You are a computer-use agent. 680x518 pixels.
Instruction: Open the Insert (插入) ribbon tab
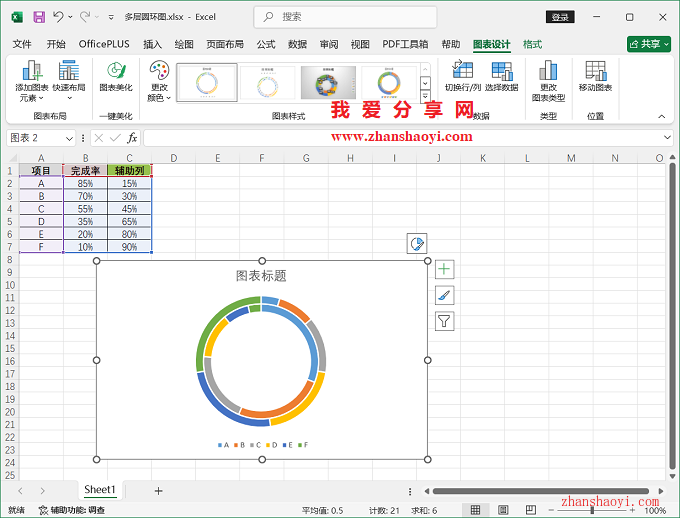[x=152, y=44]
